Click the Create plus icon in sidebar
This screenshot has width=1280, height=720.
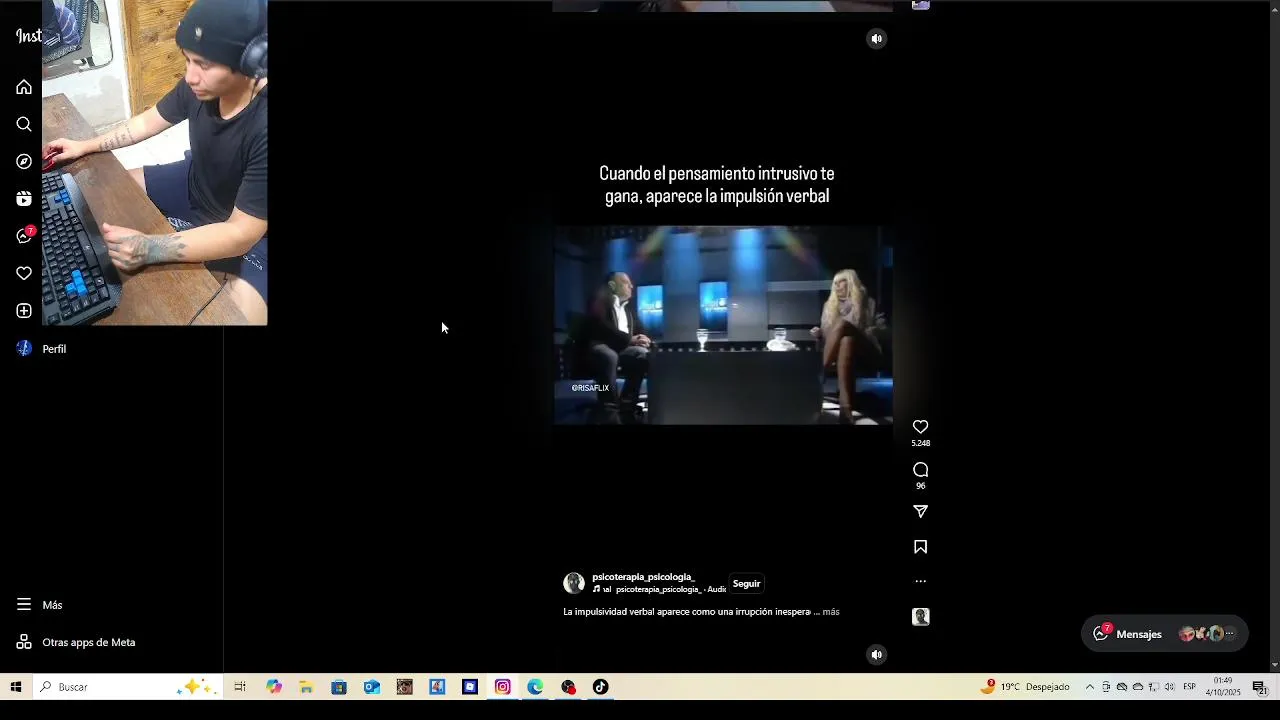[x=24, y=311]
